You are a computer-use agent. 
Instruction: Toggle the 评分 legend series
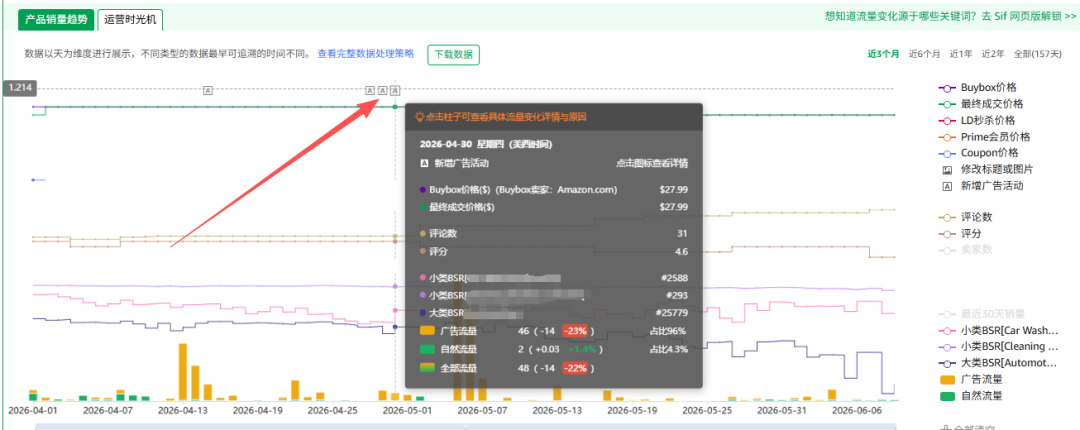(x=961, y=234)
